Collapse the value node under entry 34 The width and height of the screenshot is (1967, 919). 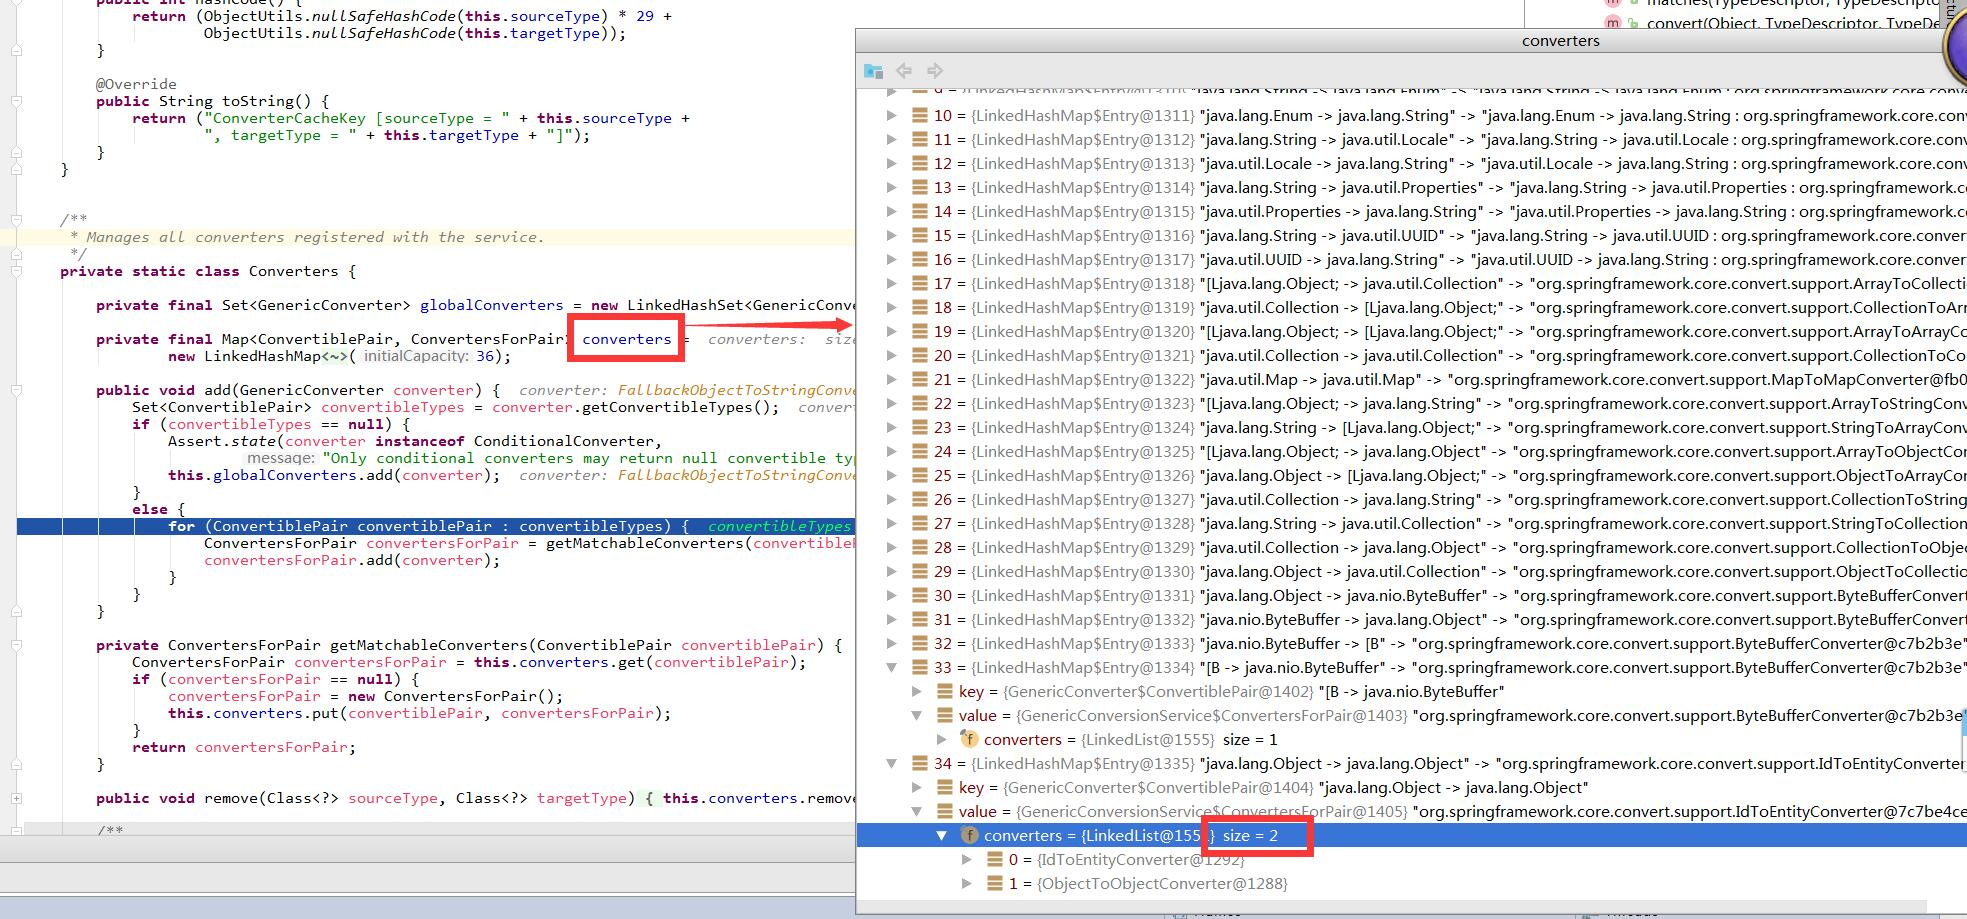coord(916,811)
